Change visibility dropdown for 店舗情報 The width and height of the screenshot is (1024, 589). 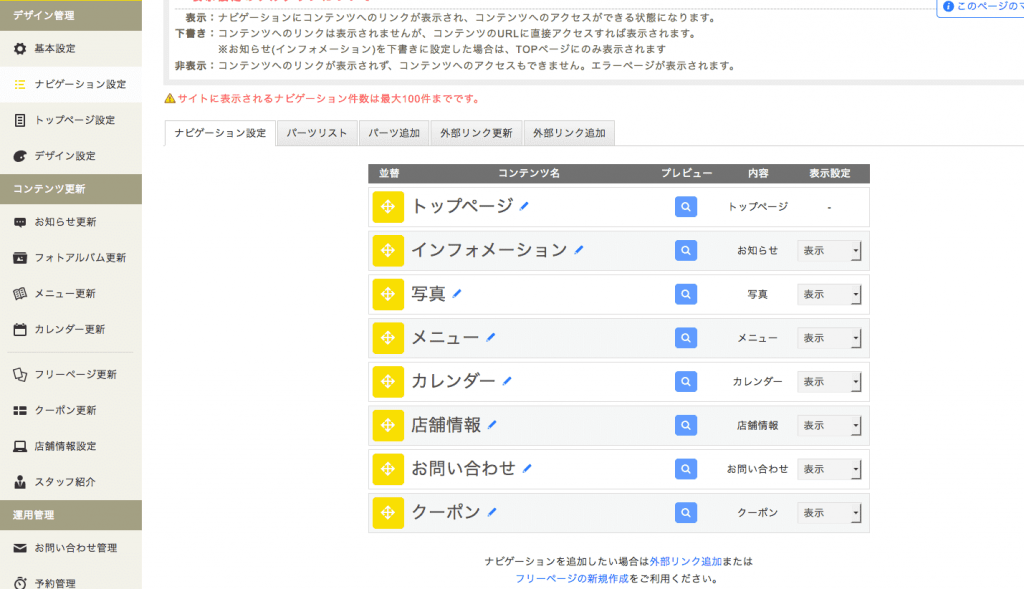(829, 426)
